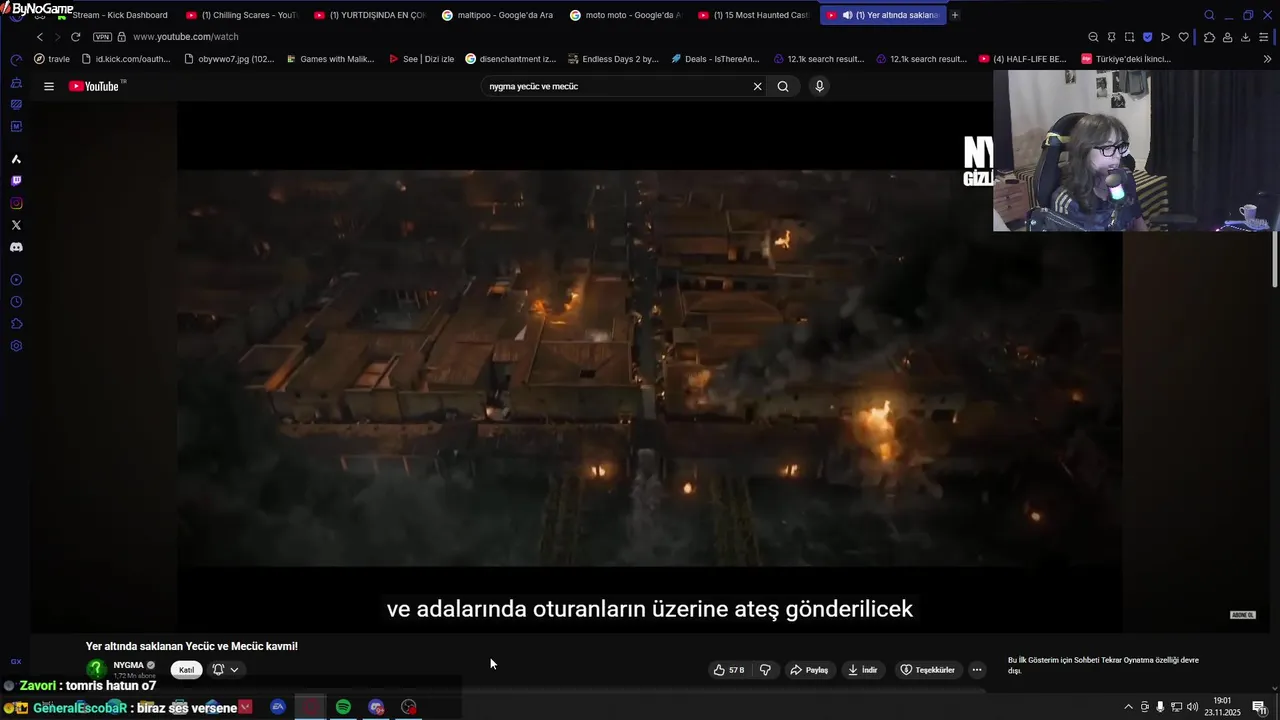The height and width of the screenshot is (720, 1280).
Task: Click the Teşekkürler thanks button
Action: 928,670
